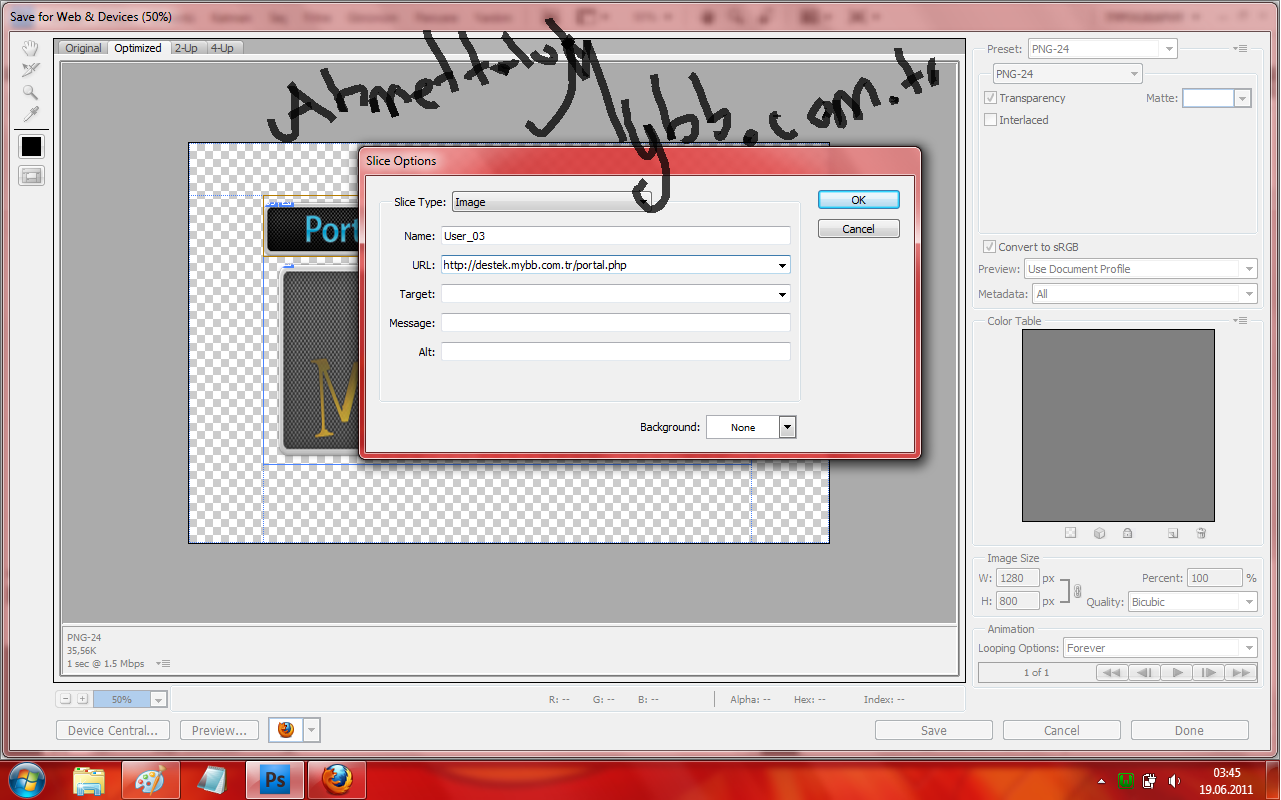Click OK in Slice Options dialog
This screenshot has width=1281, height=800.
pyautogui.click(x=858, y=200)
